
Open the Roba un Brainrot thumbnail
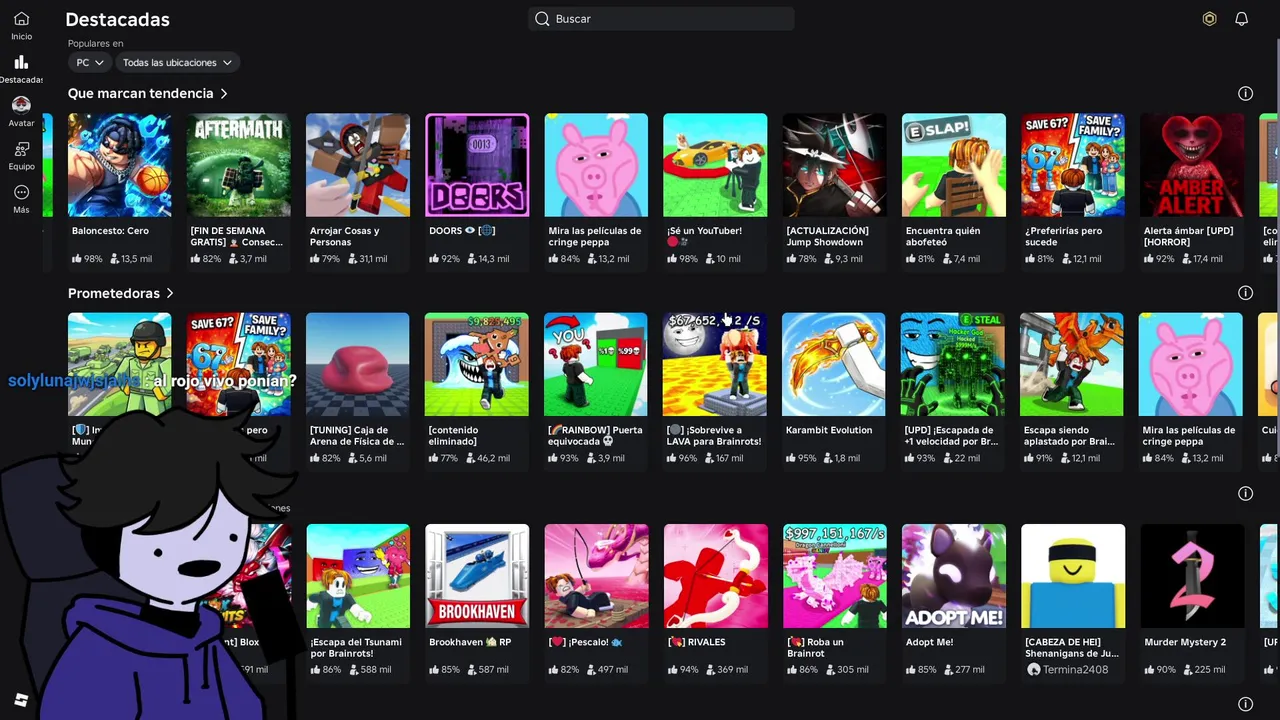[x=834, y=576]
